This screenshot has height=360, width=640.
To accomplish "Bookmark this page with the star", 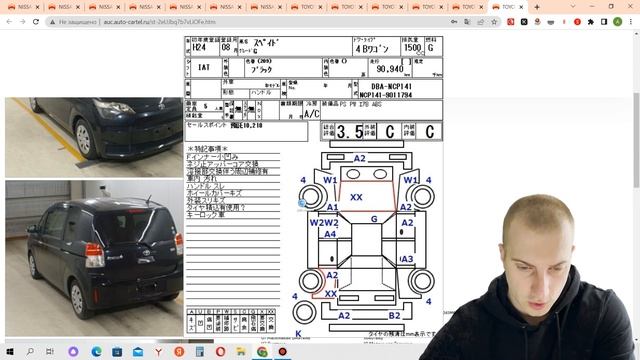I will tap(494, 22).
